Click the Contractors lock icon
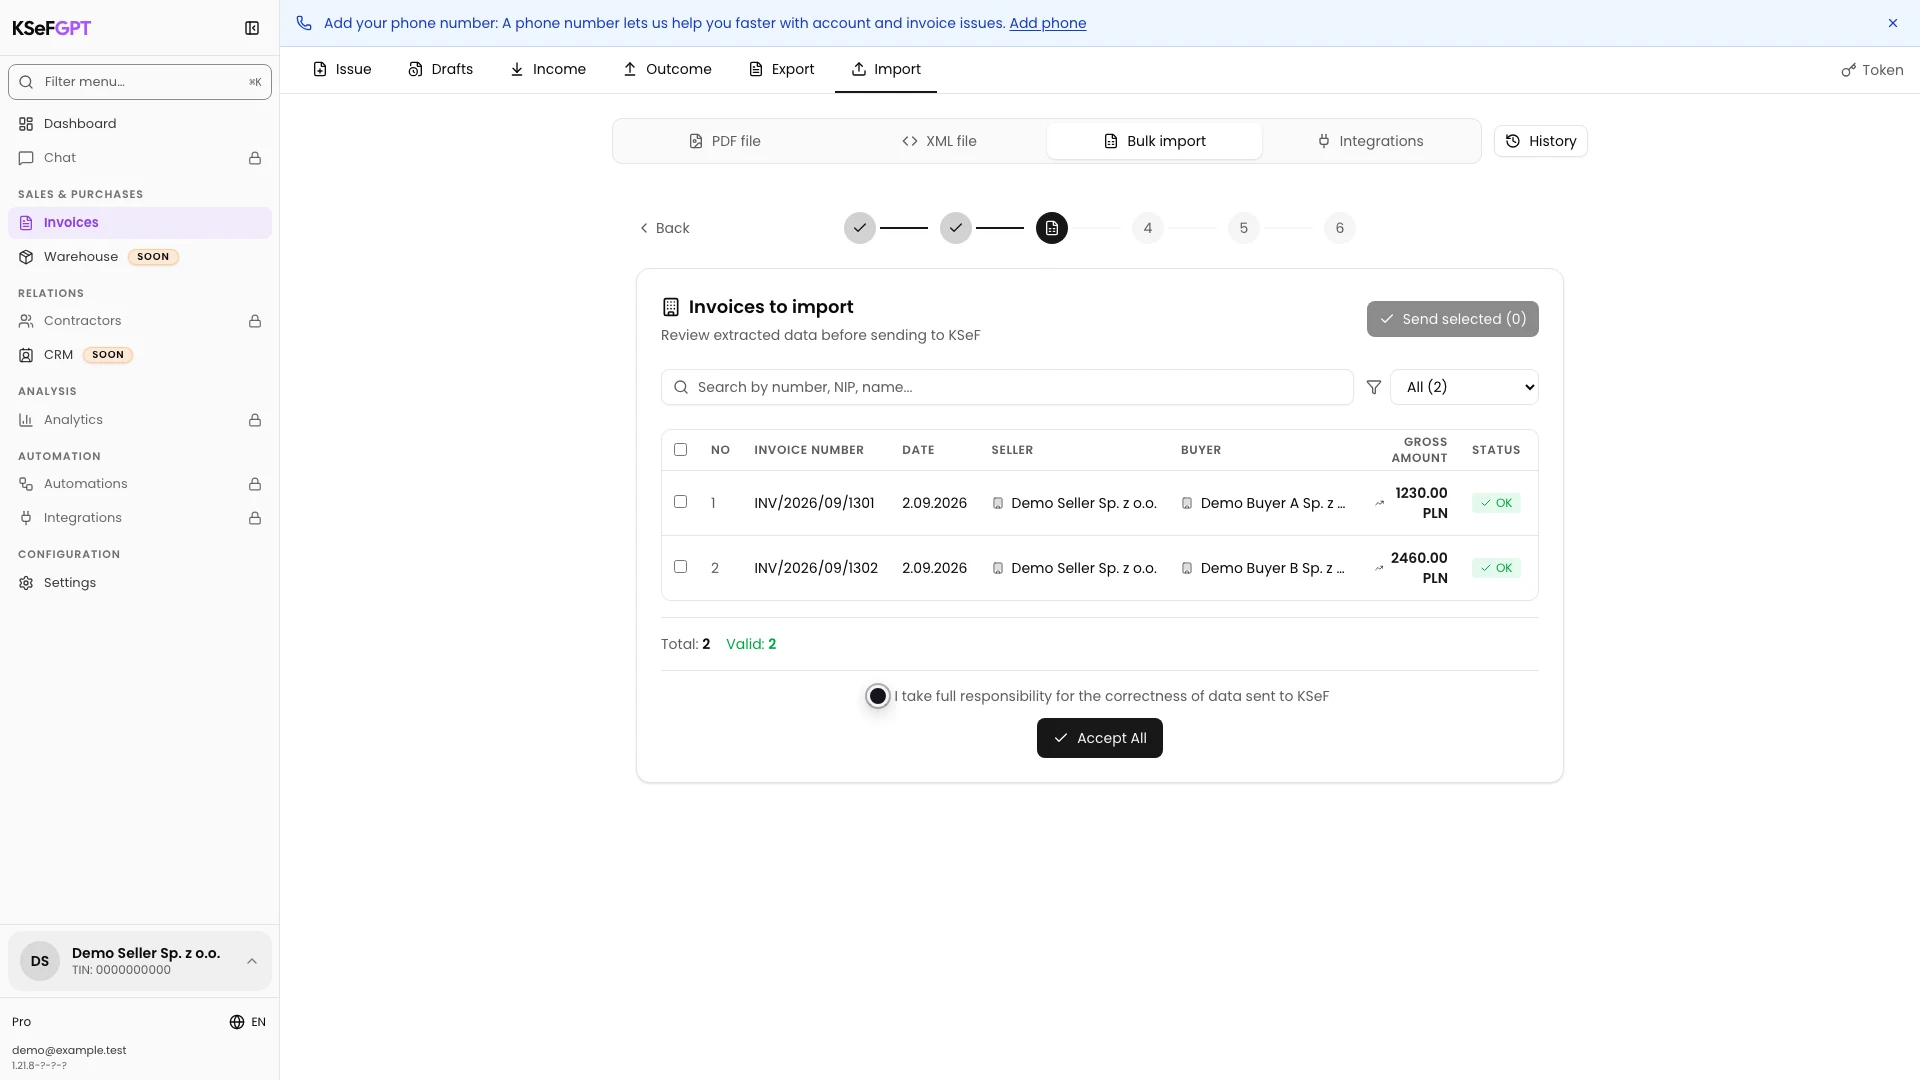 [x=255, y=321]
